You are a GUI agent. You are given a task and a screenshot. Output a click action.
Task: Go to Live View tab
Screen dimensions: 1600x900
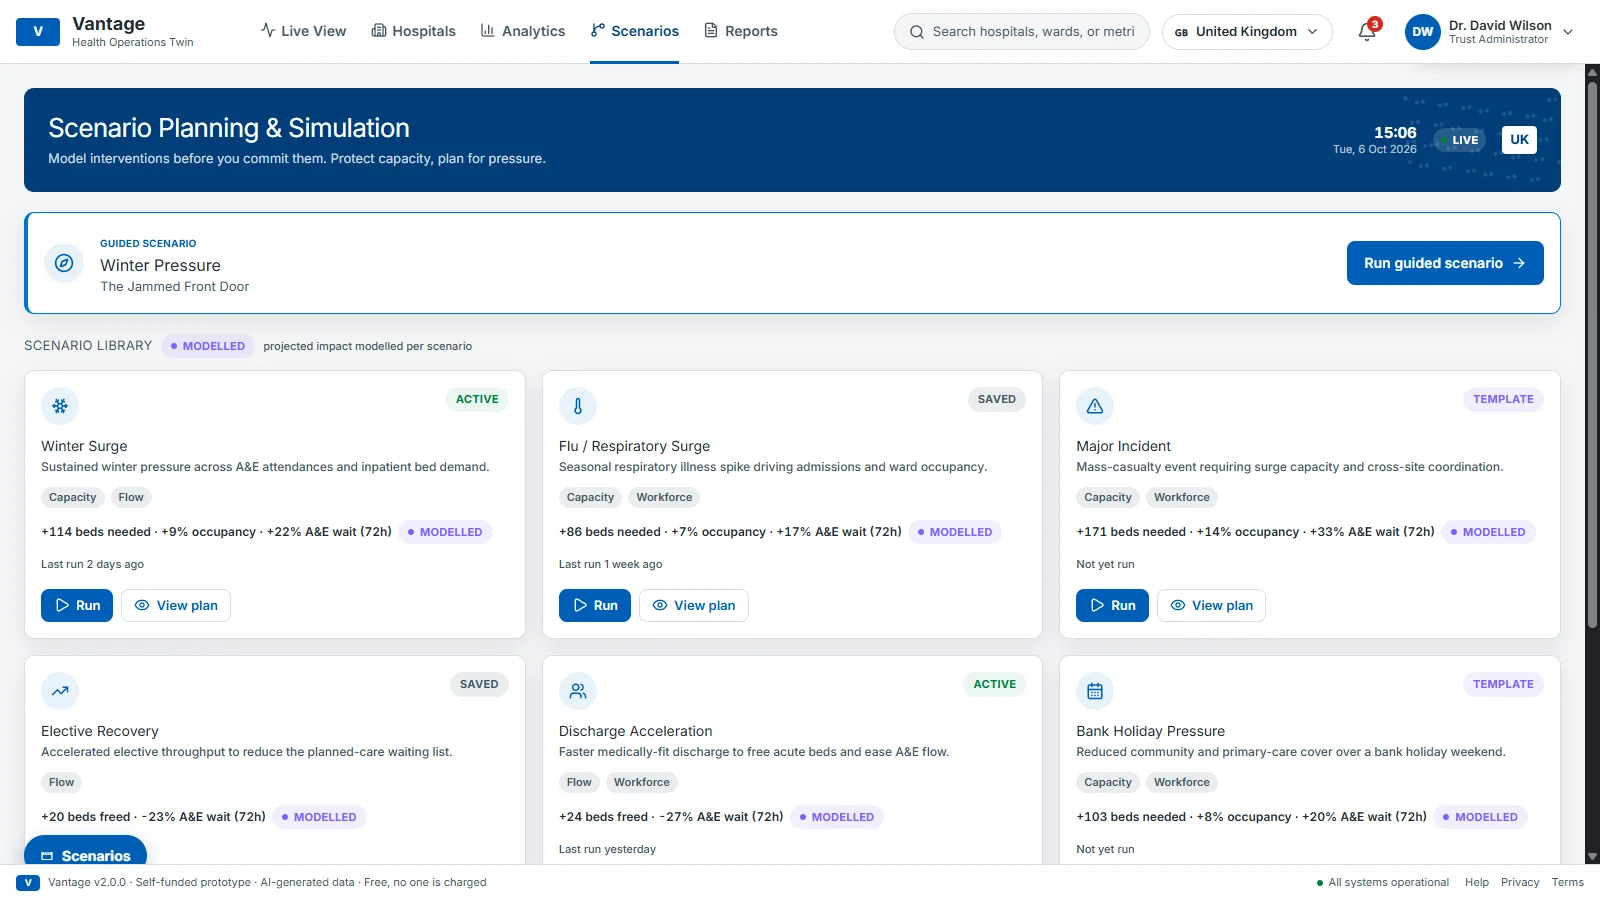(304, 31)
